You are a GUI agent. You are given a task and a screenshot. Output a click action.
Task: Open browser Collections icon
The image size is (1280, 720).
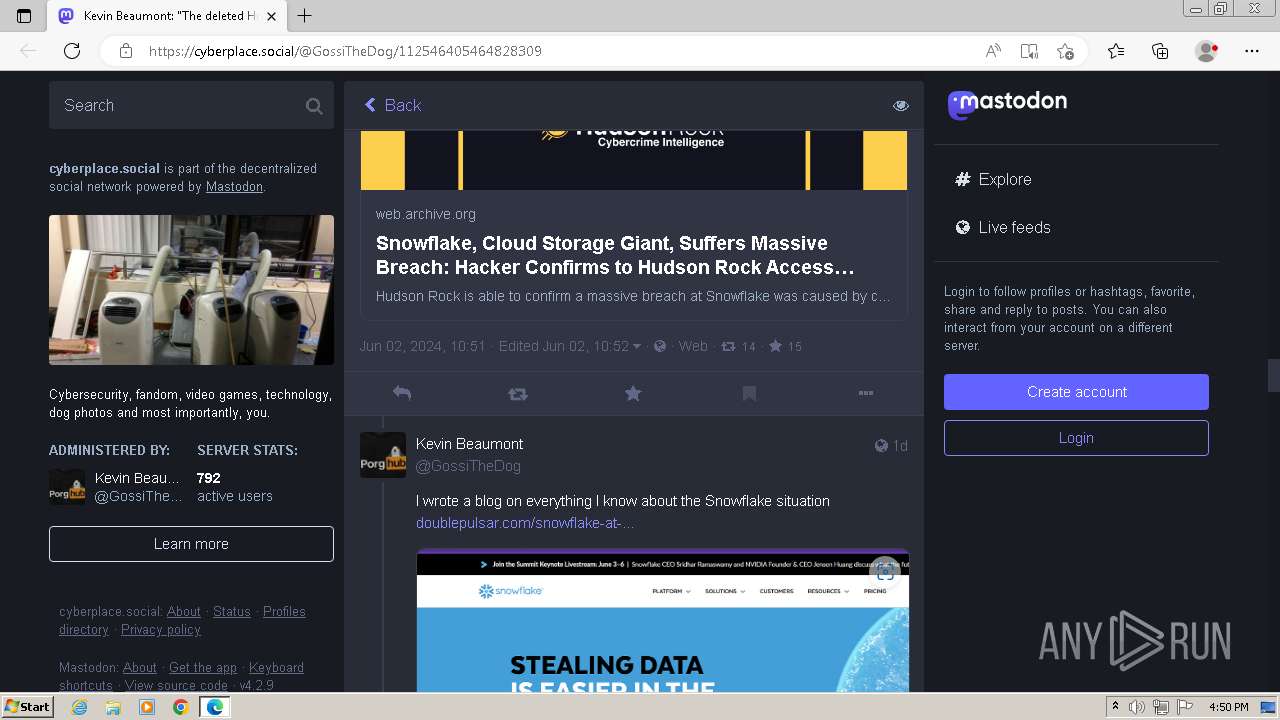tap(1160, 51)
